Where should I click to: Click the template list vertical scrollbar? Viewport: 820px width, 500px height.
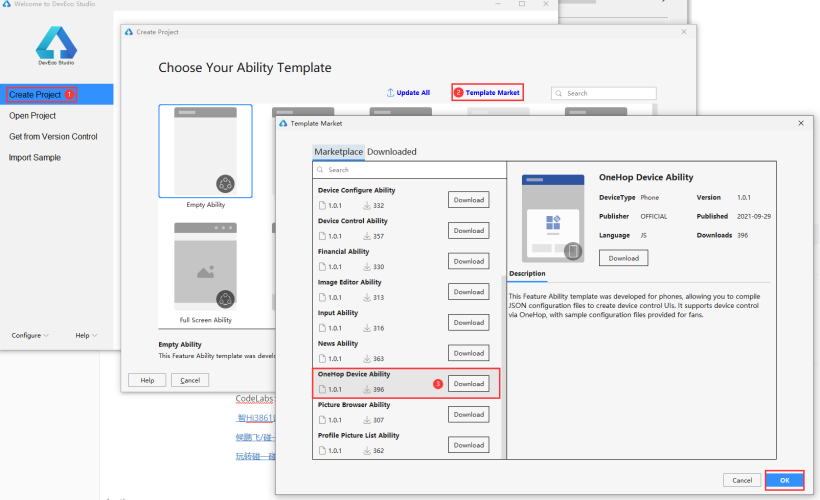504,366
